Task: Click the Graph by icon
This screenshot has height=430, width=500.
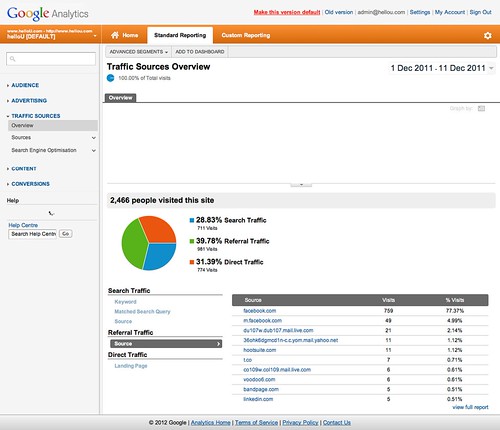Action: pyautogui.click(x=481, y=108)
